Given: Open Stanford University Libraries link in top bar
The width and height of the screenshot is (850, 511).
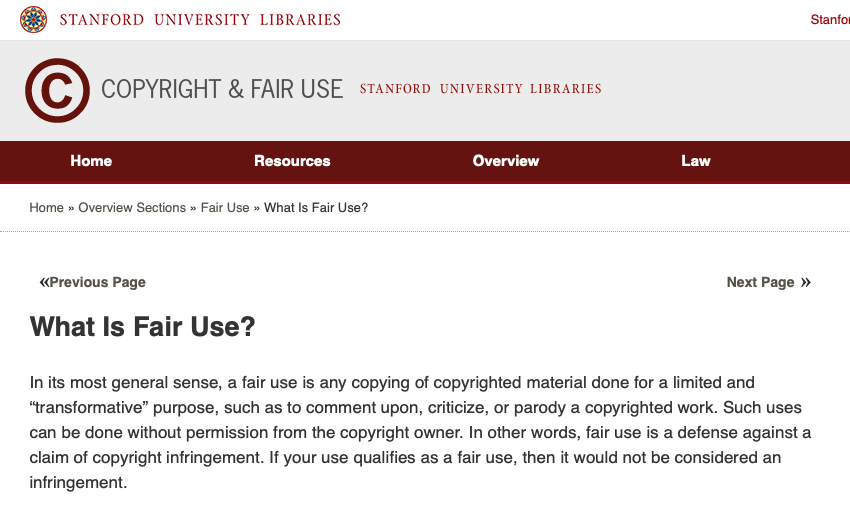Looking at the screenshot, I should click(x=200, y=20).
